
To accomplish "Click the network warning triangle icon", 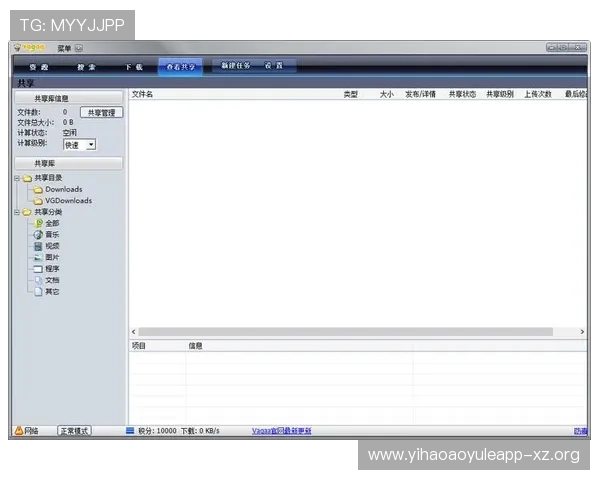I will coord(19,431).
